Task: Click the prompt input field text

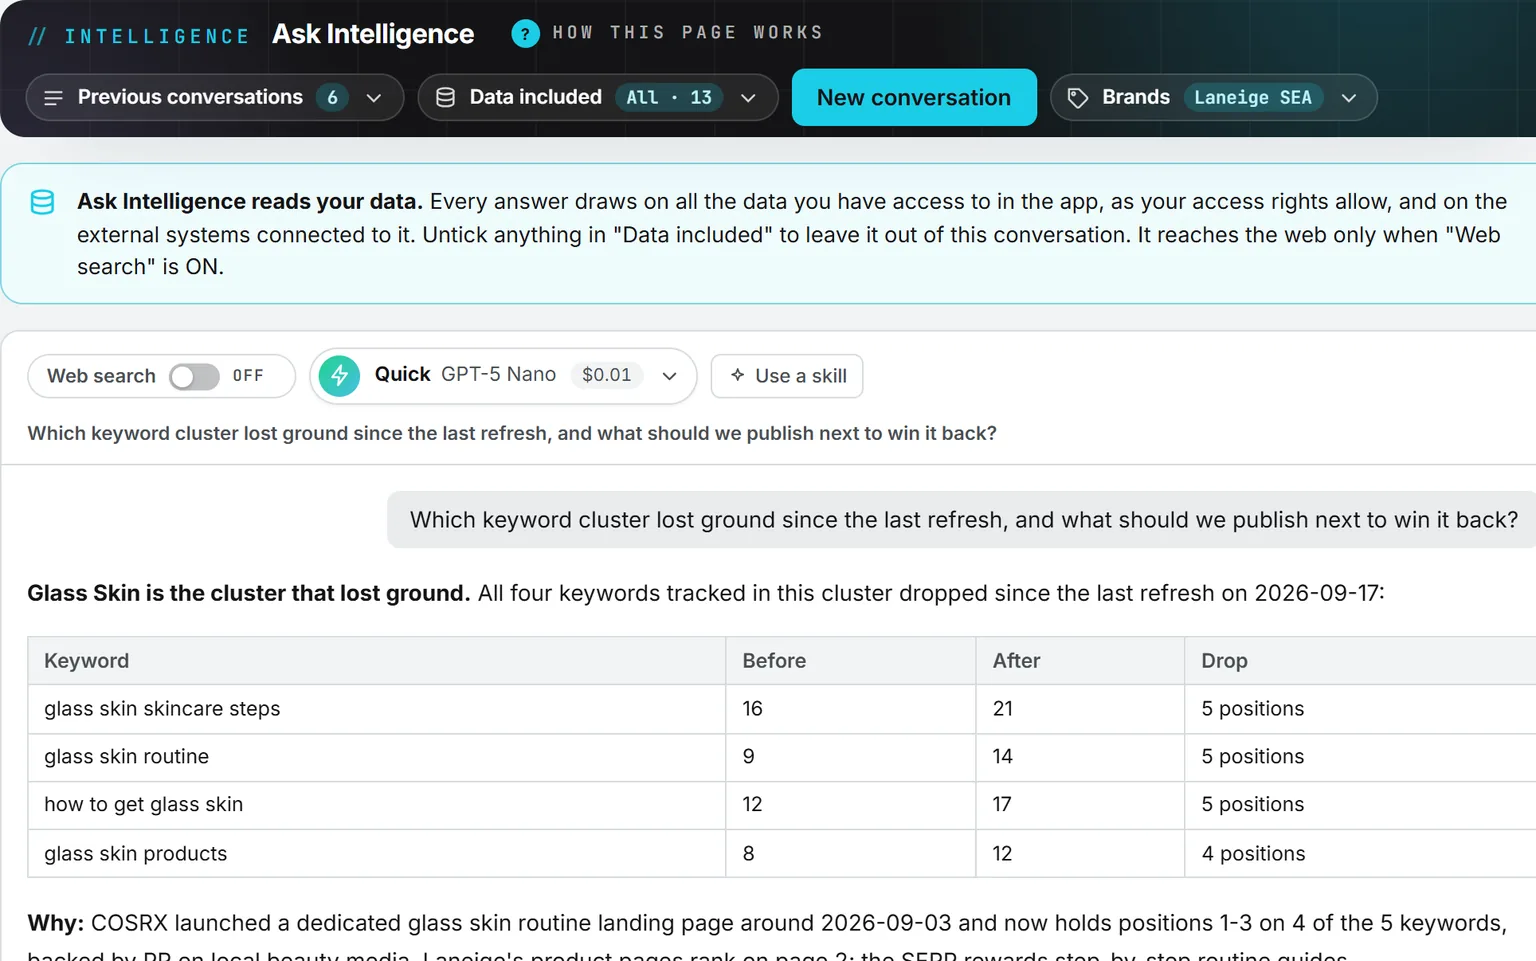Action: pos(512,434)
